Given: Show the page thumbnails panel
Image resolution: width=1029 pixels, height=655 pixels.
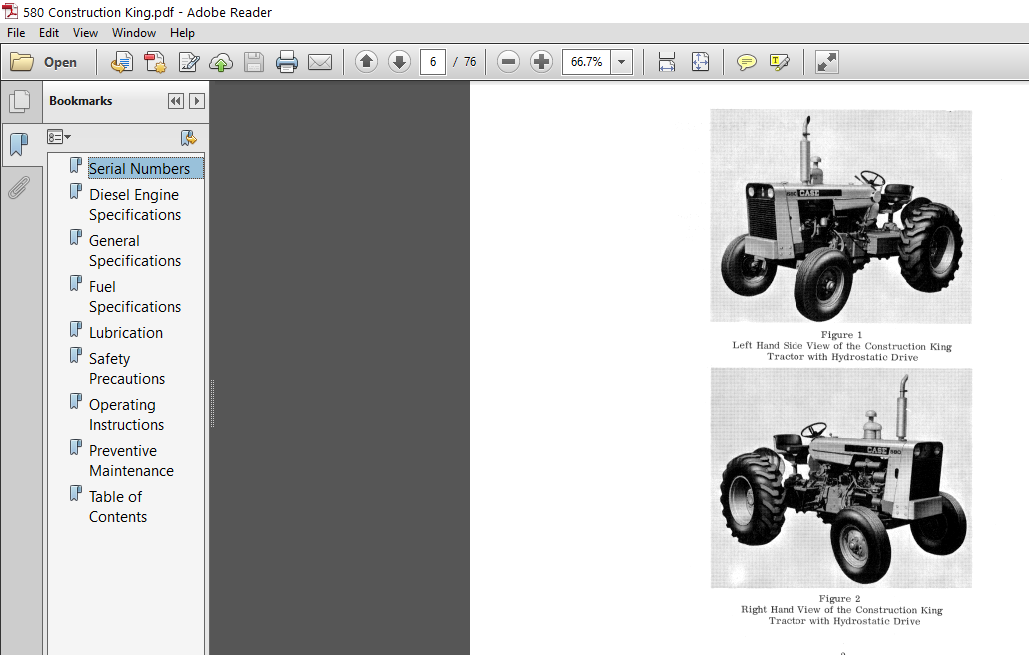Looking at the screenshot, I should (x=20, y=101).
